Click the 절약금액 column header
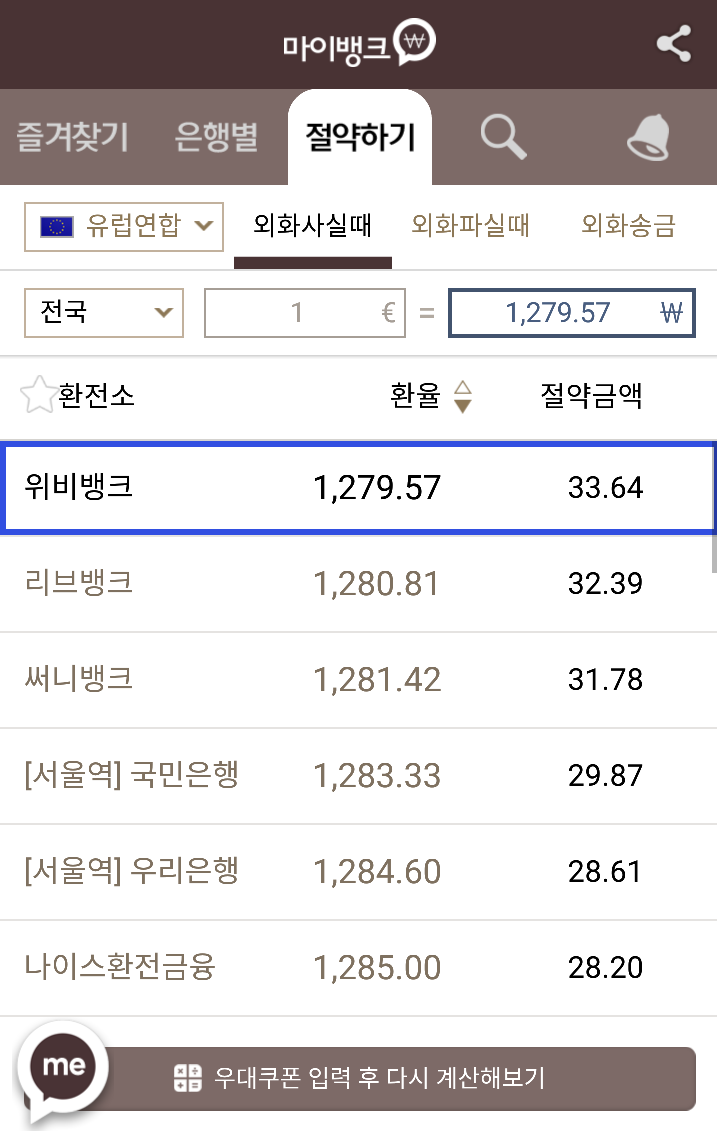 tap(591, 395)
